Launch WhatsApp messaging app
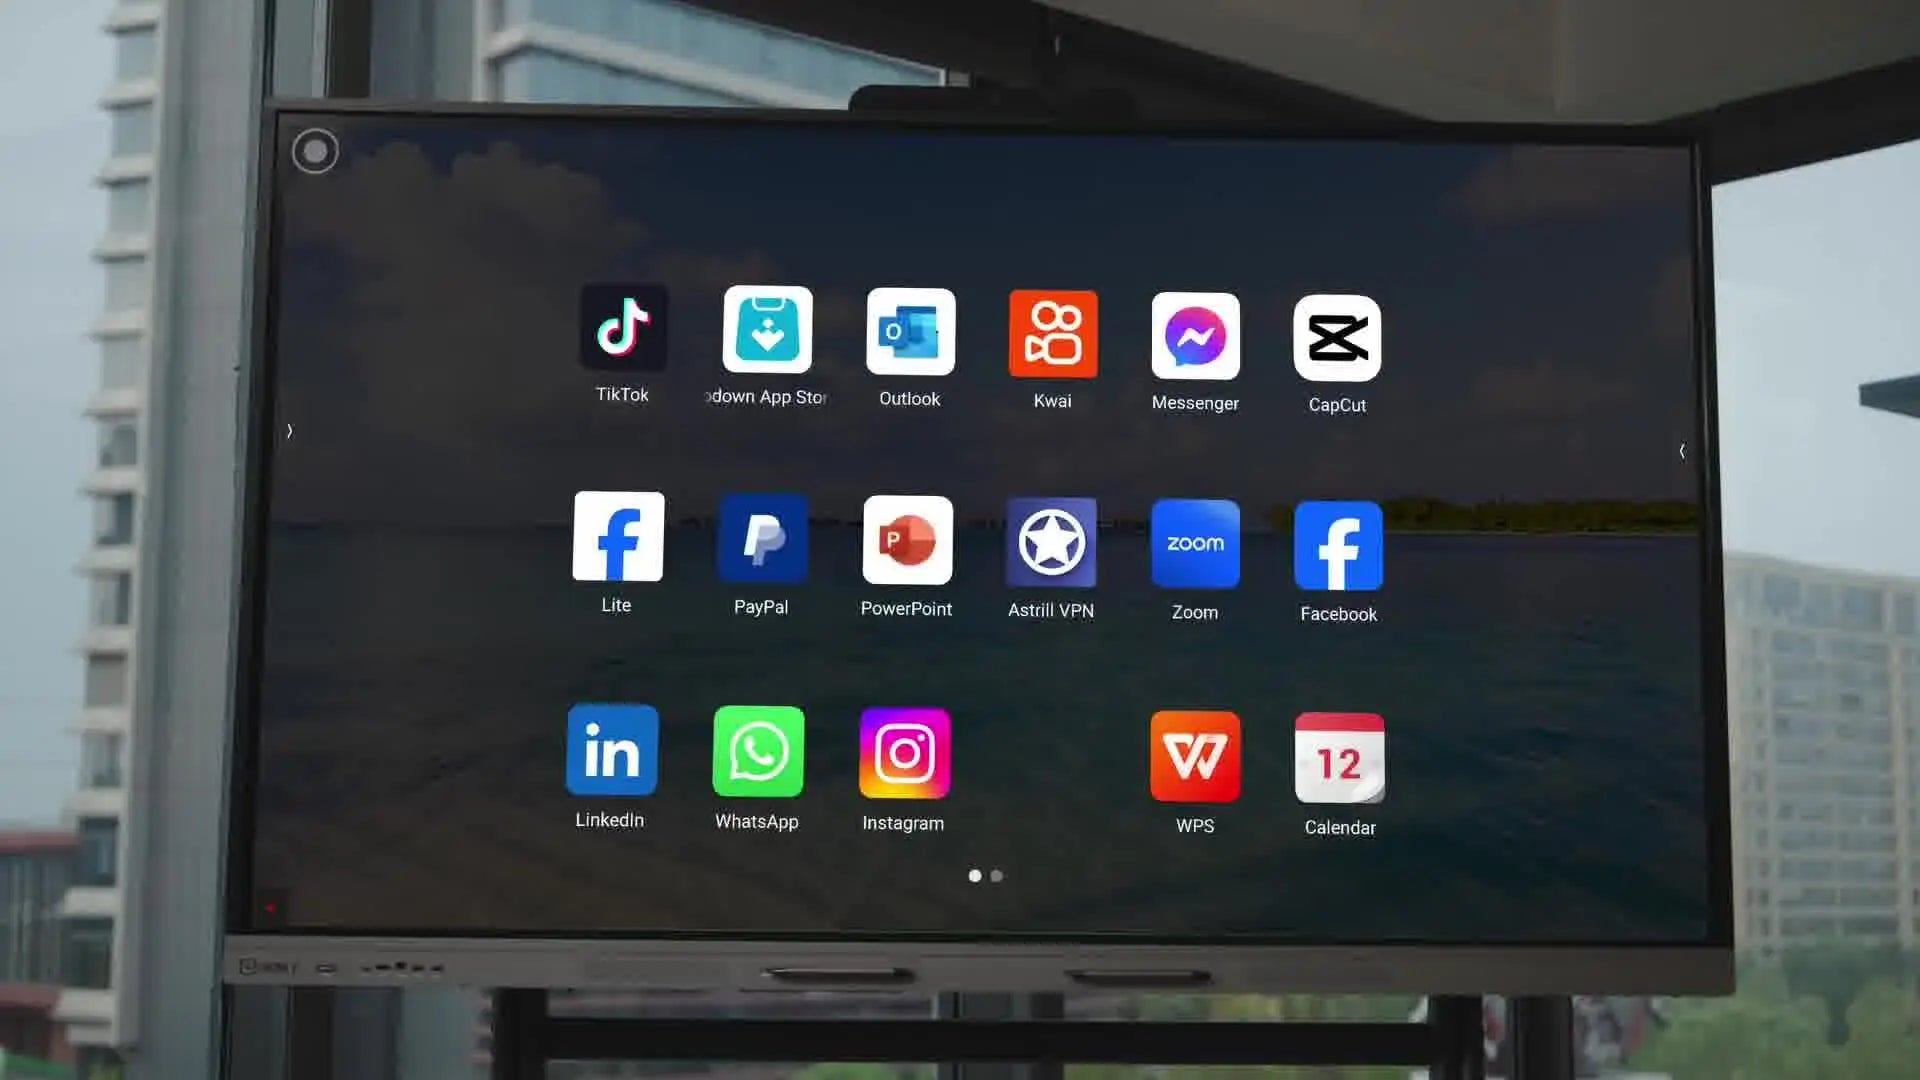Image resolution: width=1920 pixels, height=1080 pixels. (757, 753)
